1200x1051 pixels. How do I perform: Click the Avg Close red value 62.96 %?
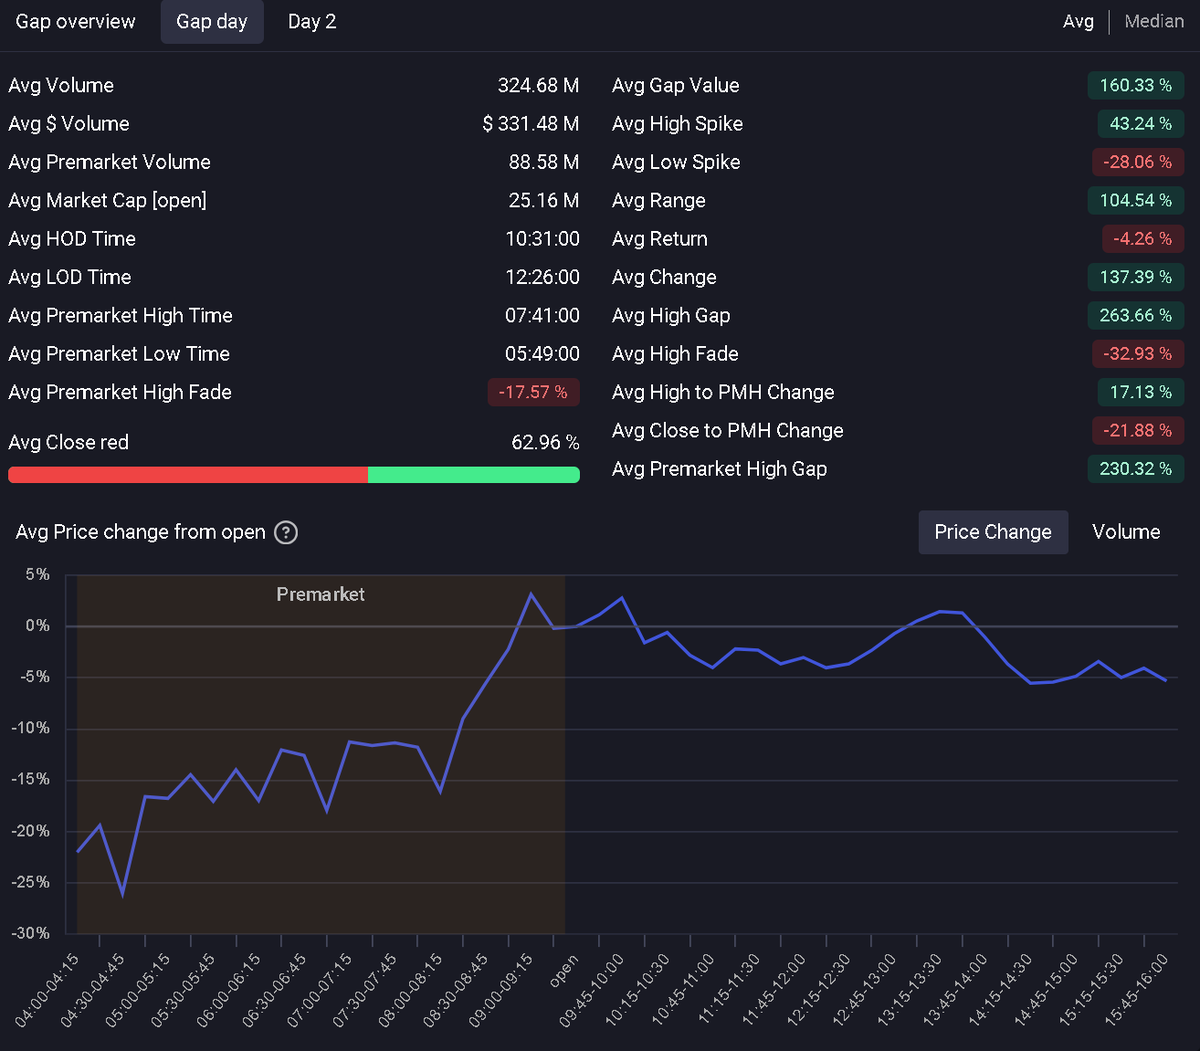[545, 442]
